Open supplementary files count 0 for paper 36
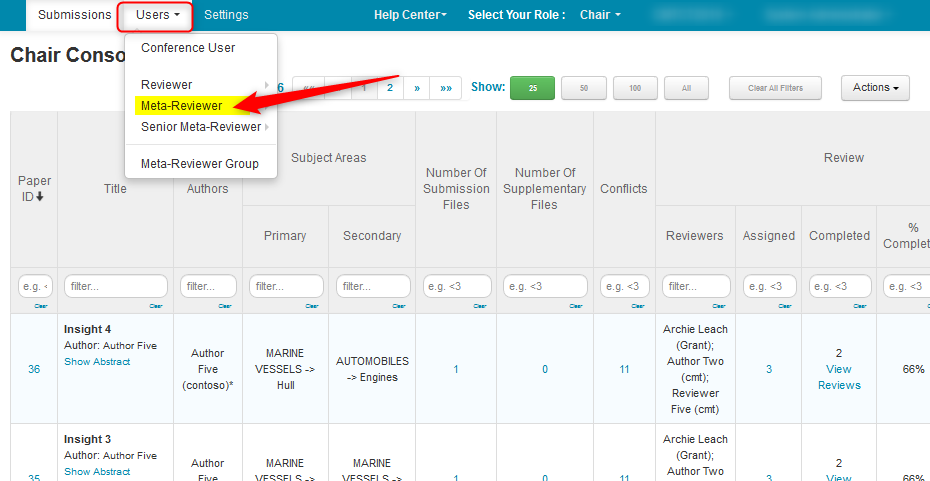The height and width of the screenshot is (481, 930). (545, 369)
